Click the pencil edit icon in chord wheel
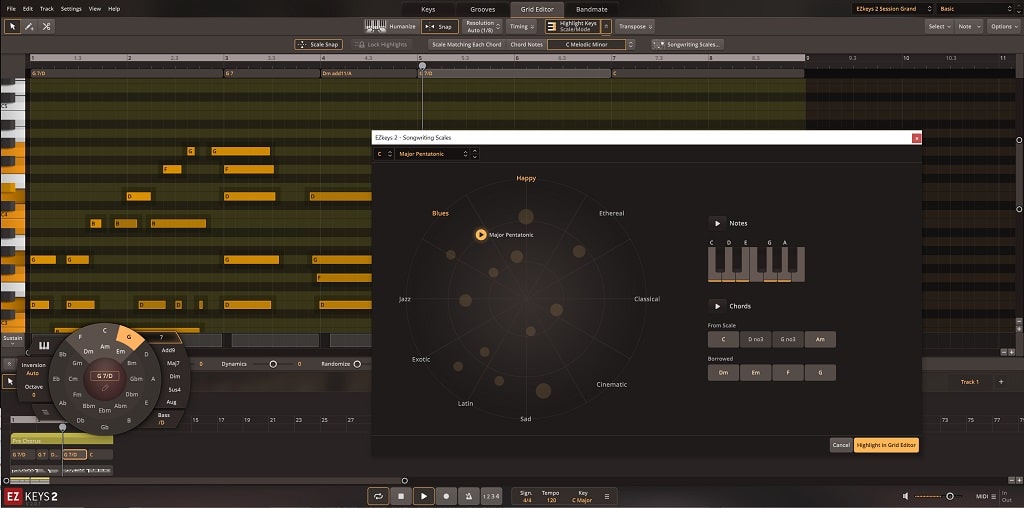This screenshot has width=1024, height=508. click(104, 388)
